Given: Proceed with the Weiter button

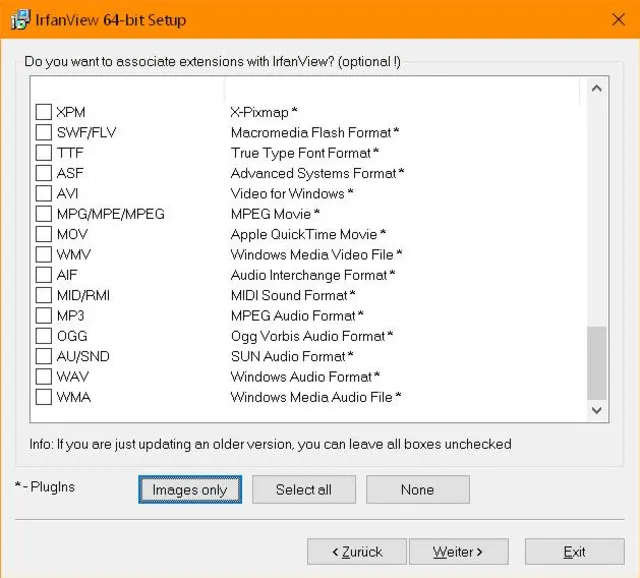Looking at the screenshot, I should [x=457, y=552].
